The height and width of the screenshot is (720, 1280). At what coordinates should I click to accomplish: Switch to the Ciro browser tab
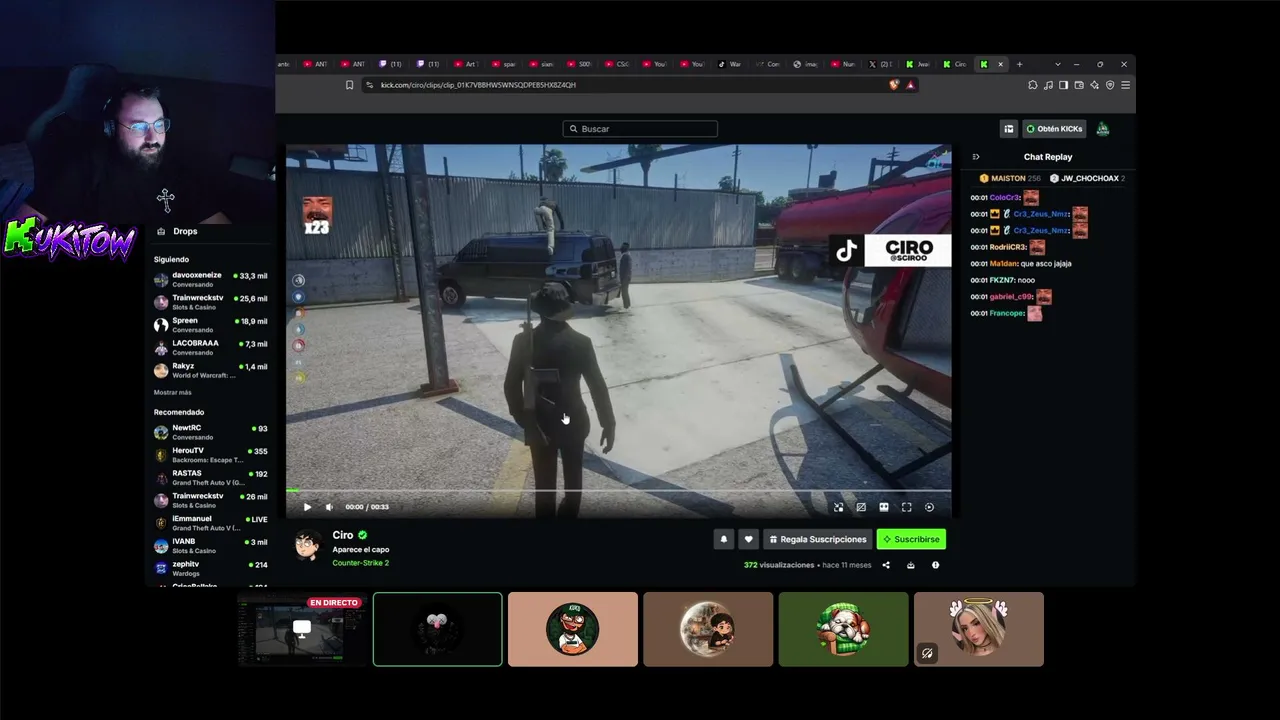click(955, 64)
